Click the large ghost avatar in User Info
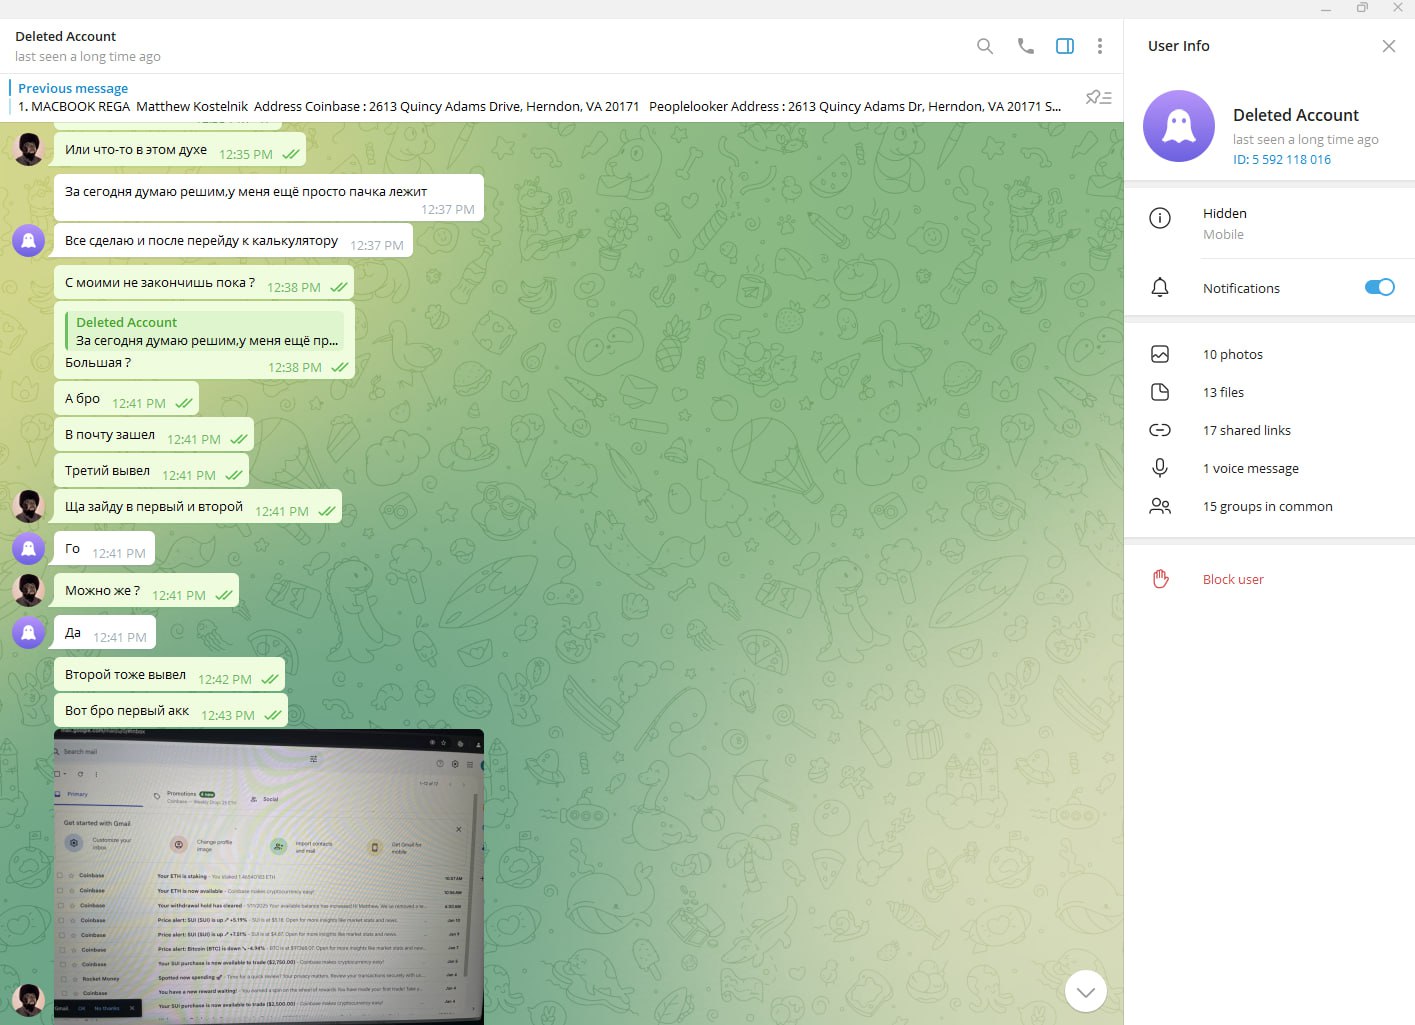 [x=1179, y=126]
